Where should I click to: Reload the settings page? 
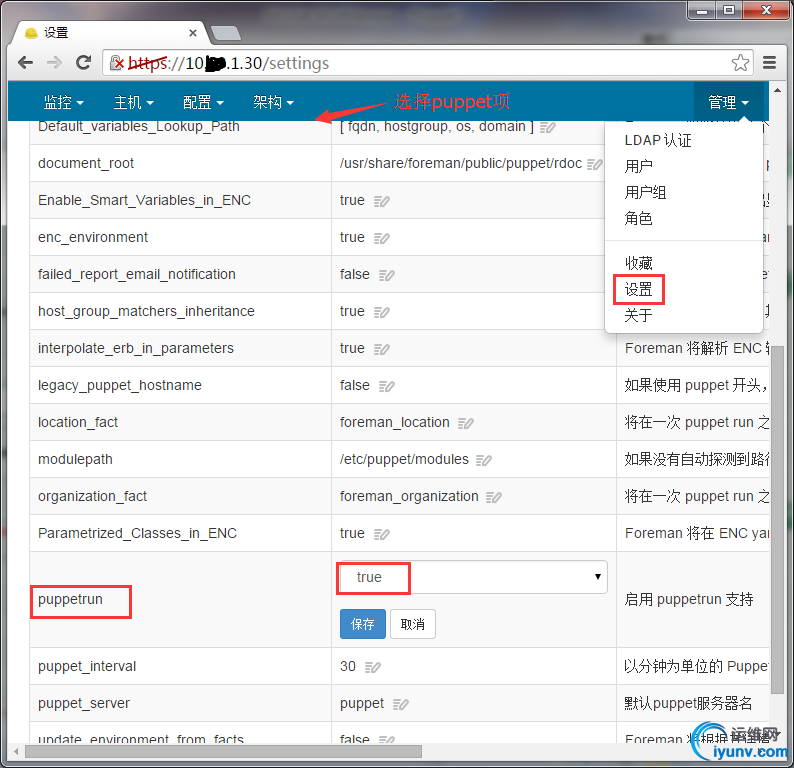pyautogui.click(x=83, y=63)
